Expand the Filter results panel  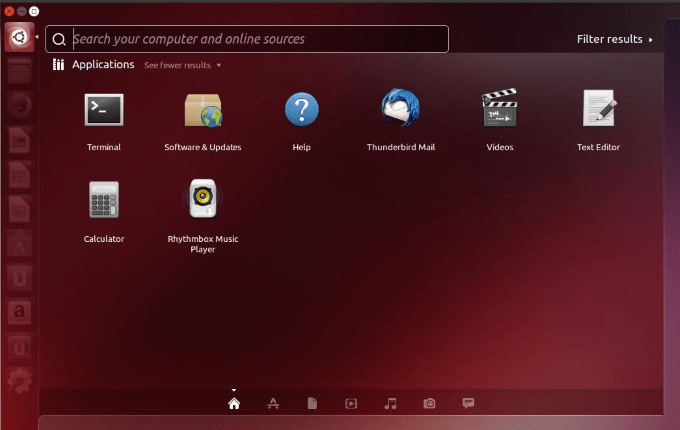pos(615,39)
